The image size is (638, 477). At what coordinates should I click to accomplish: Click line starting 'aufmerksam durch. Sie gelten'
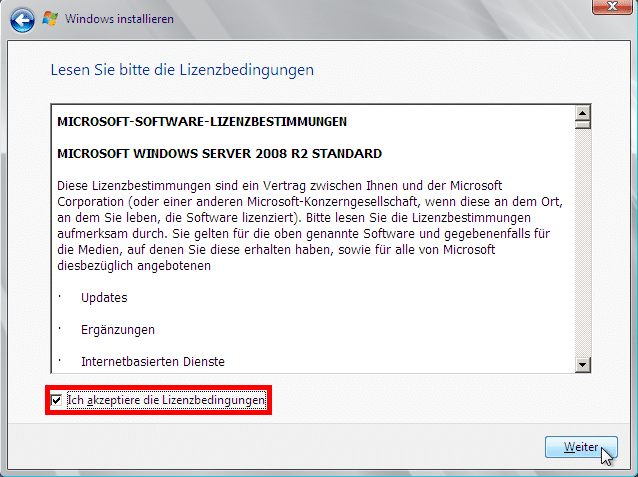(x=303, y=234)
